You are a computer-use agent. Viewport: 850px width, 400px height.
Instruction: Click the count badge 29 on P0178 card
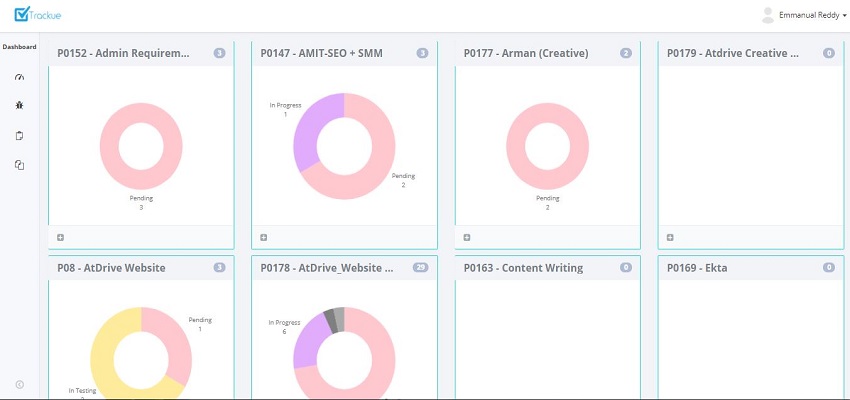pyautogui.click(x=421, y=267)
